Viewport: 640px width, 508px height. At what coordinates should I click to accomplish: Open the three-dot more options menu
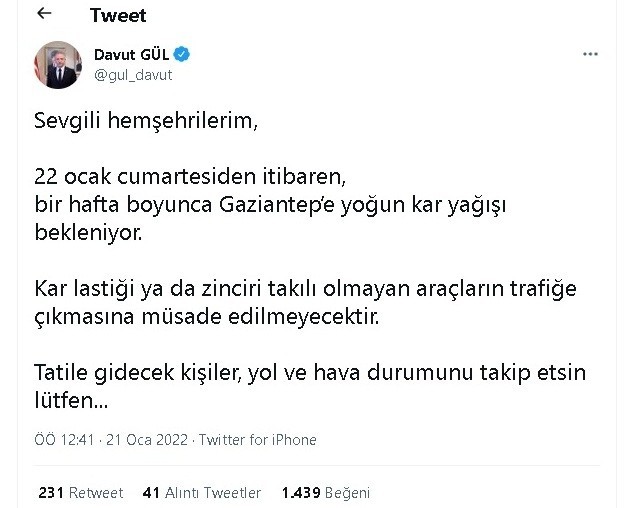click(x=591, y=52)
